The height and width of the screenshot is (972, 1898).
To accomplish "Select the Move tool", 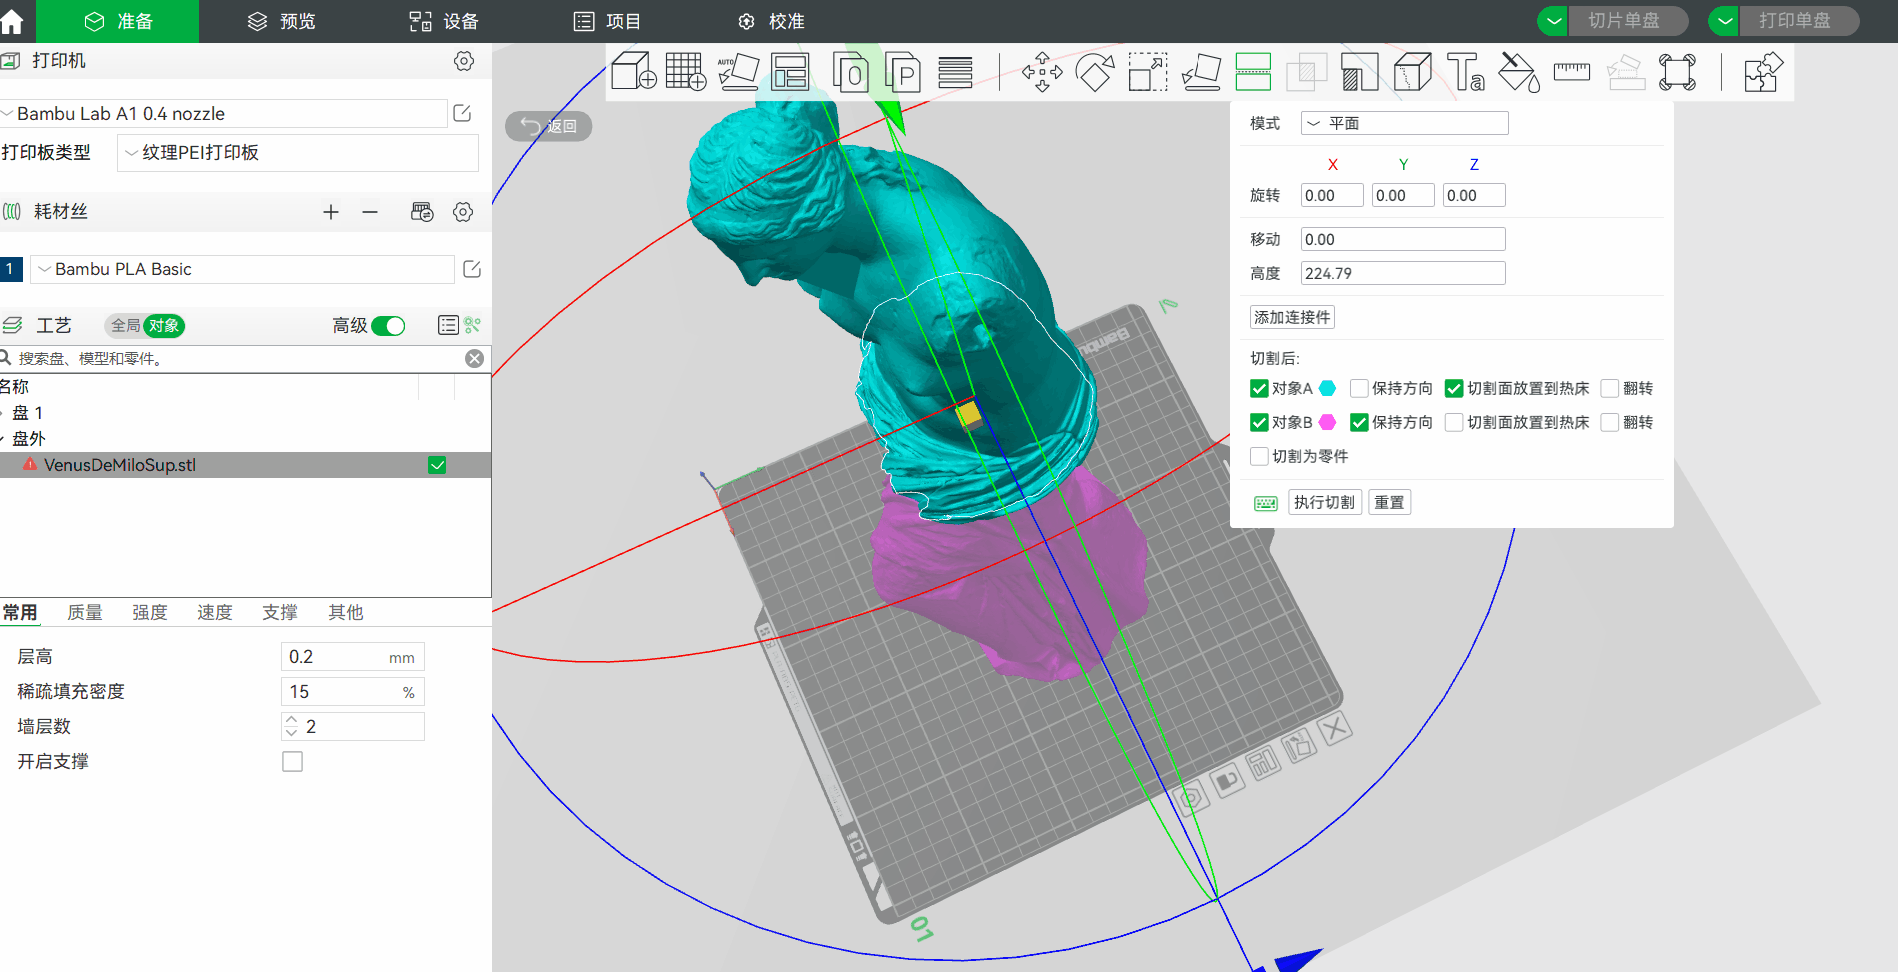I will tap(1042, 72).
